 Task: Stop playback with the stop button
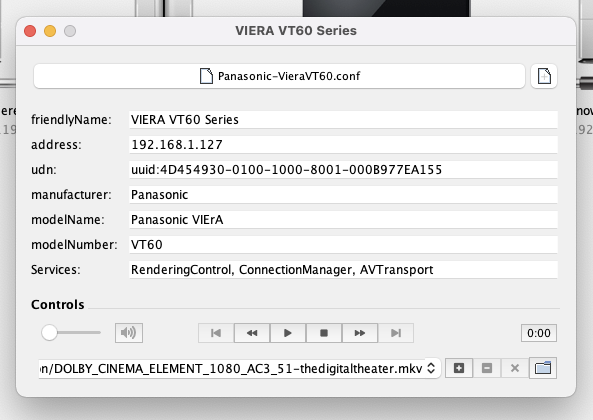pyautogui.click(x=324, y=333)
